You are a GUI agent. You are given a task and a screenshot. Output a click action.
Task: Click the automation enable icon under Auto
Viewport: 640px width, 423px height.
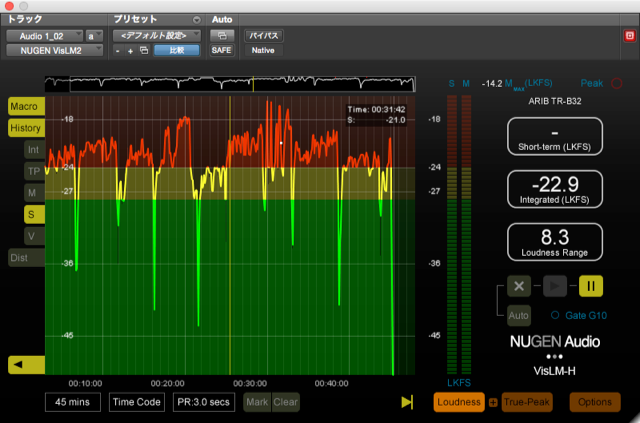pos(222,36)
